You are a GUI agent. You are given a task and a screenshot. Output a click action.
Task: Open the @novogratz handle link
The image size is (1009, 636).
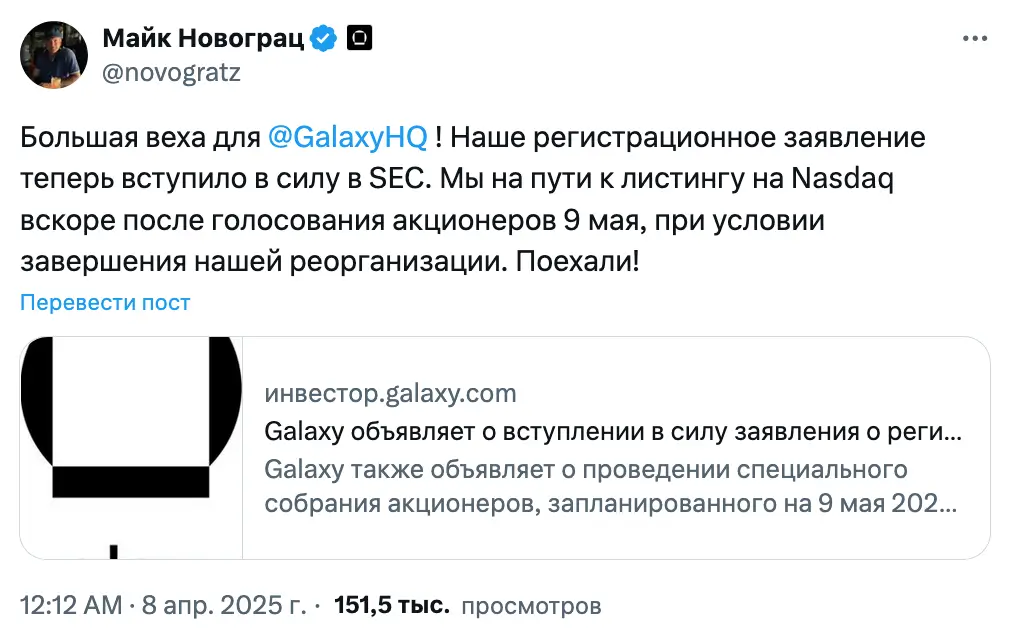(171, 72)
